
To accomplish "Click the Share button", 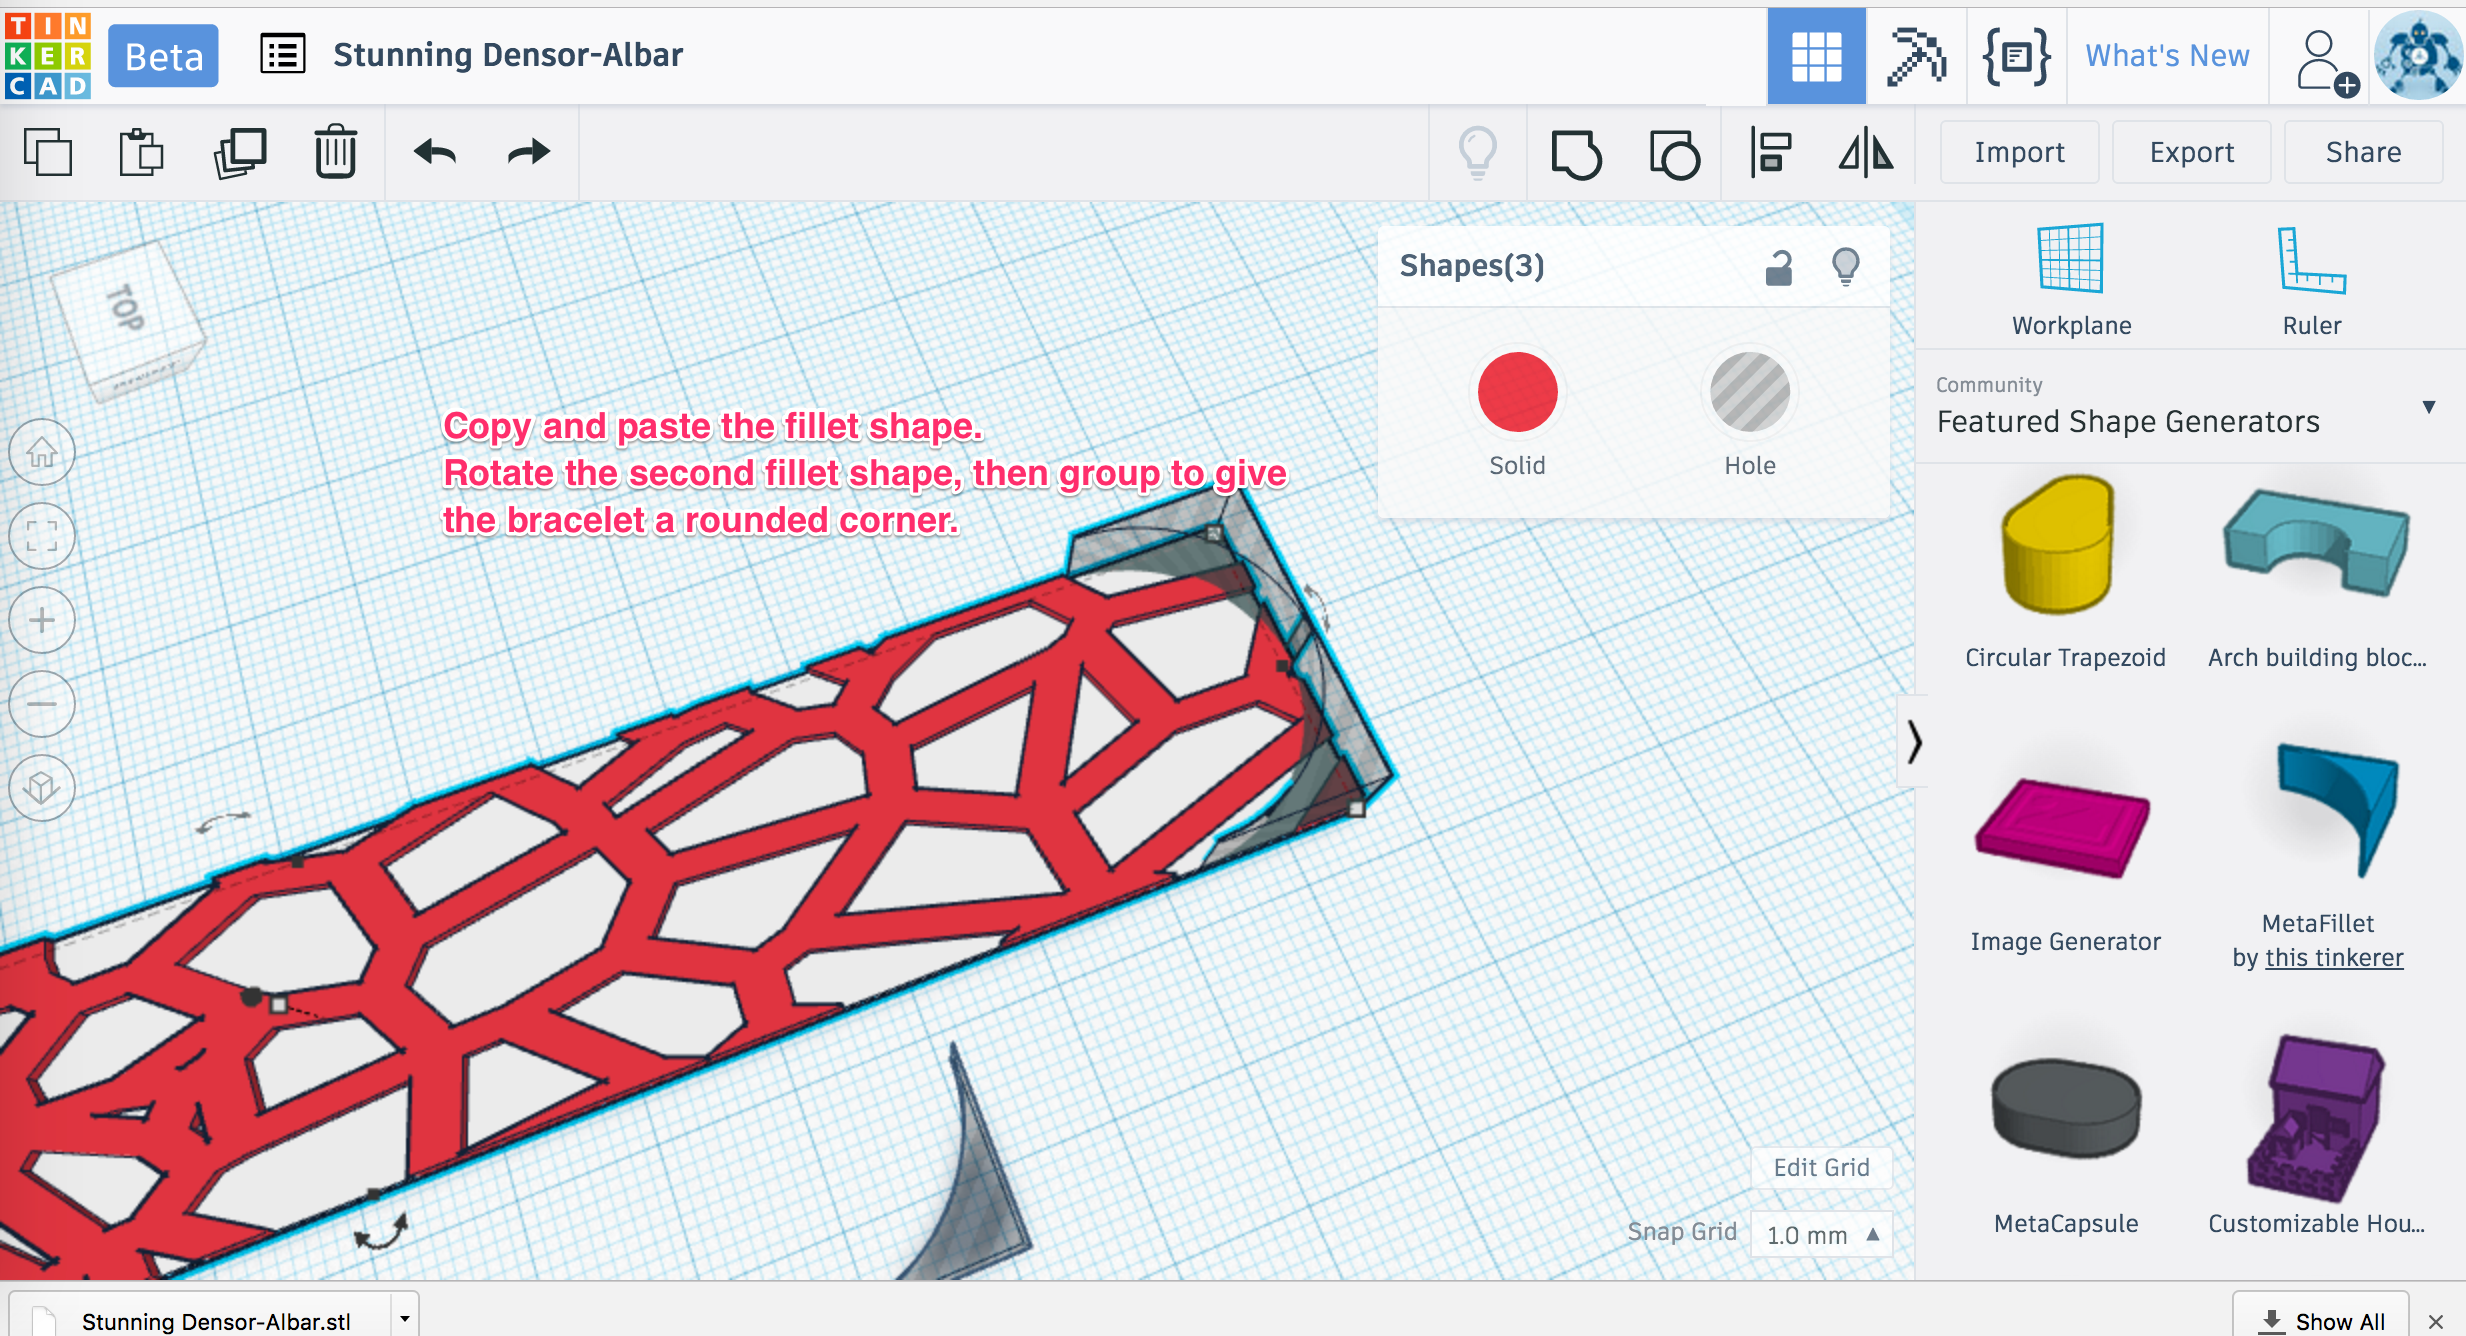I will click(2364, 150).
